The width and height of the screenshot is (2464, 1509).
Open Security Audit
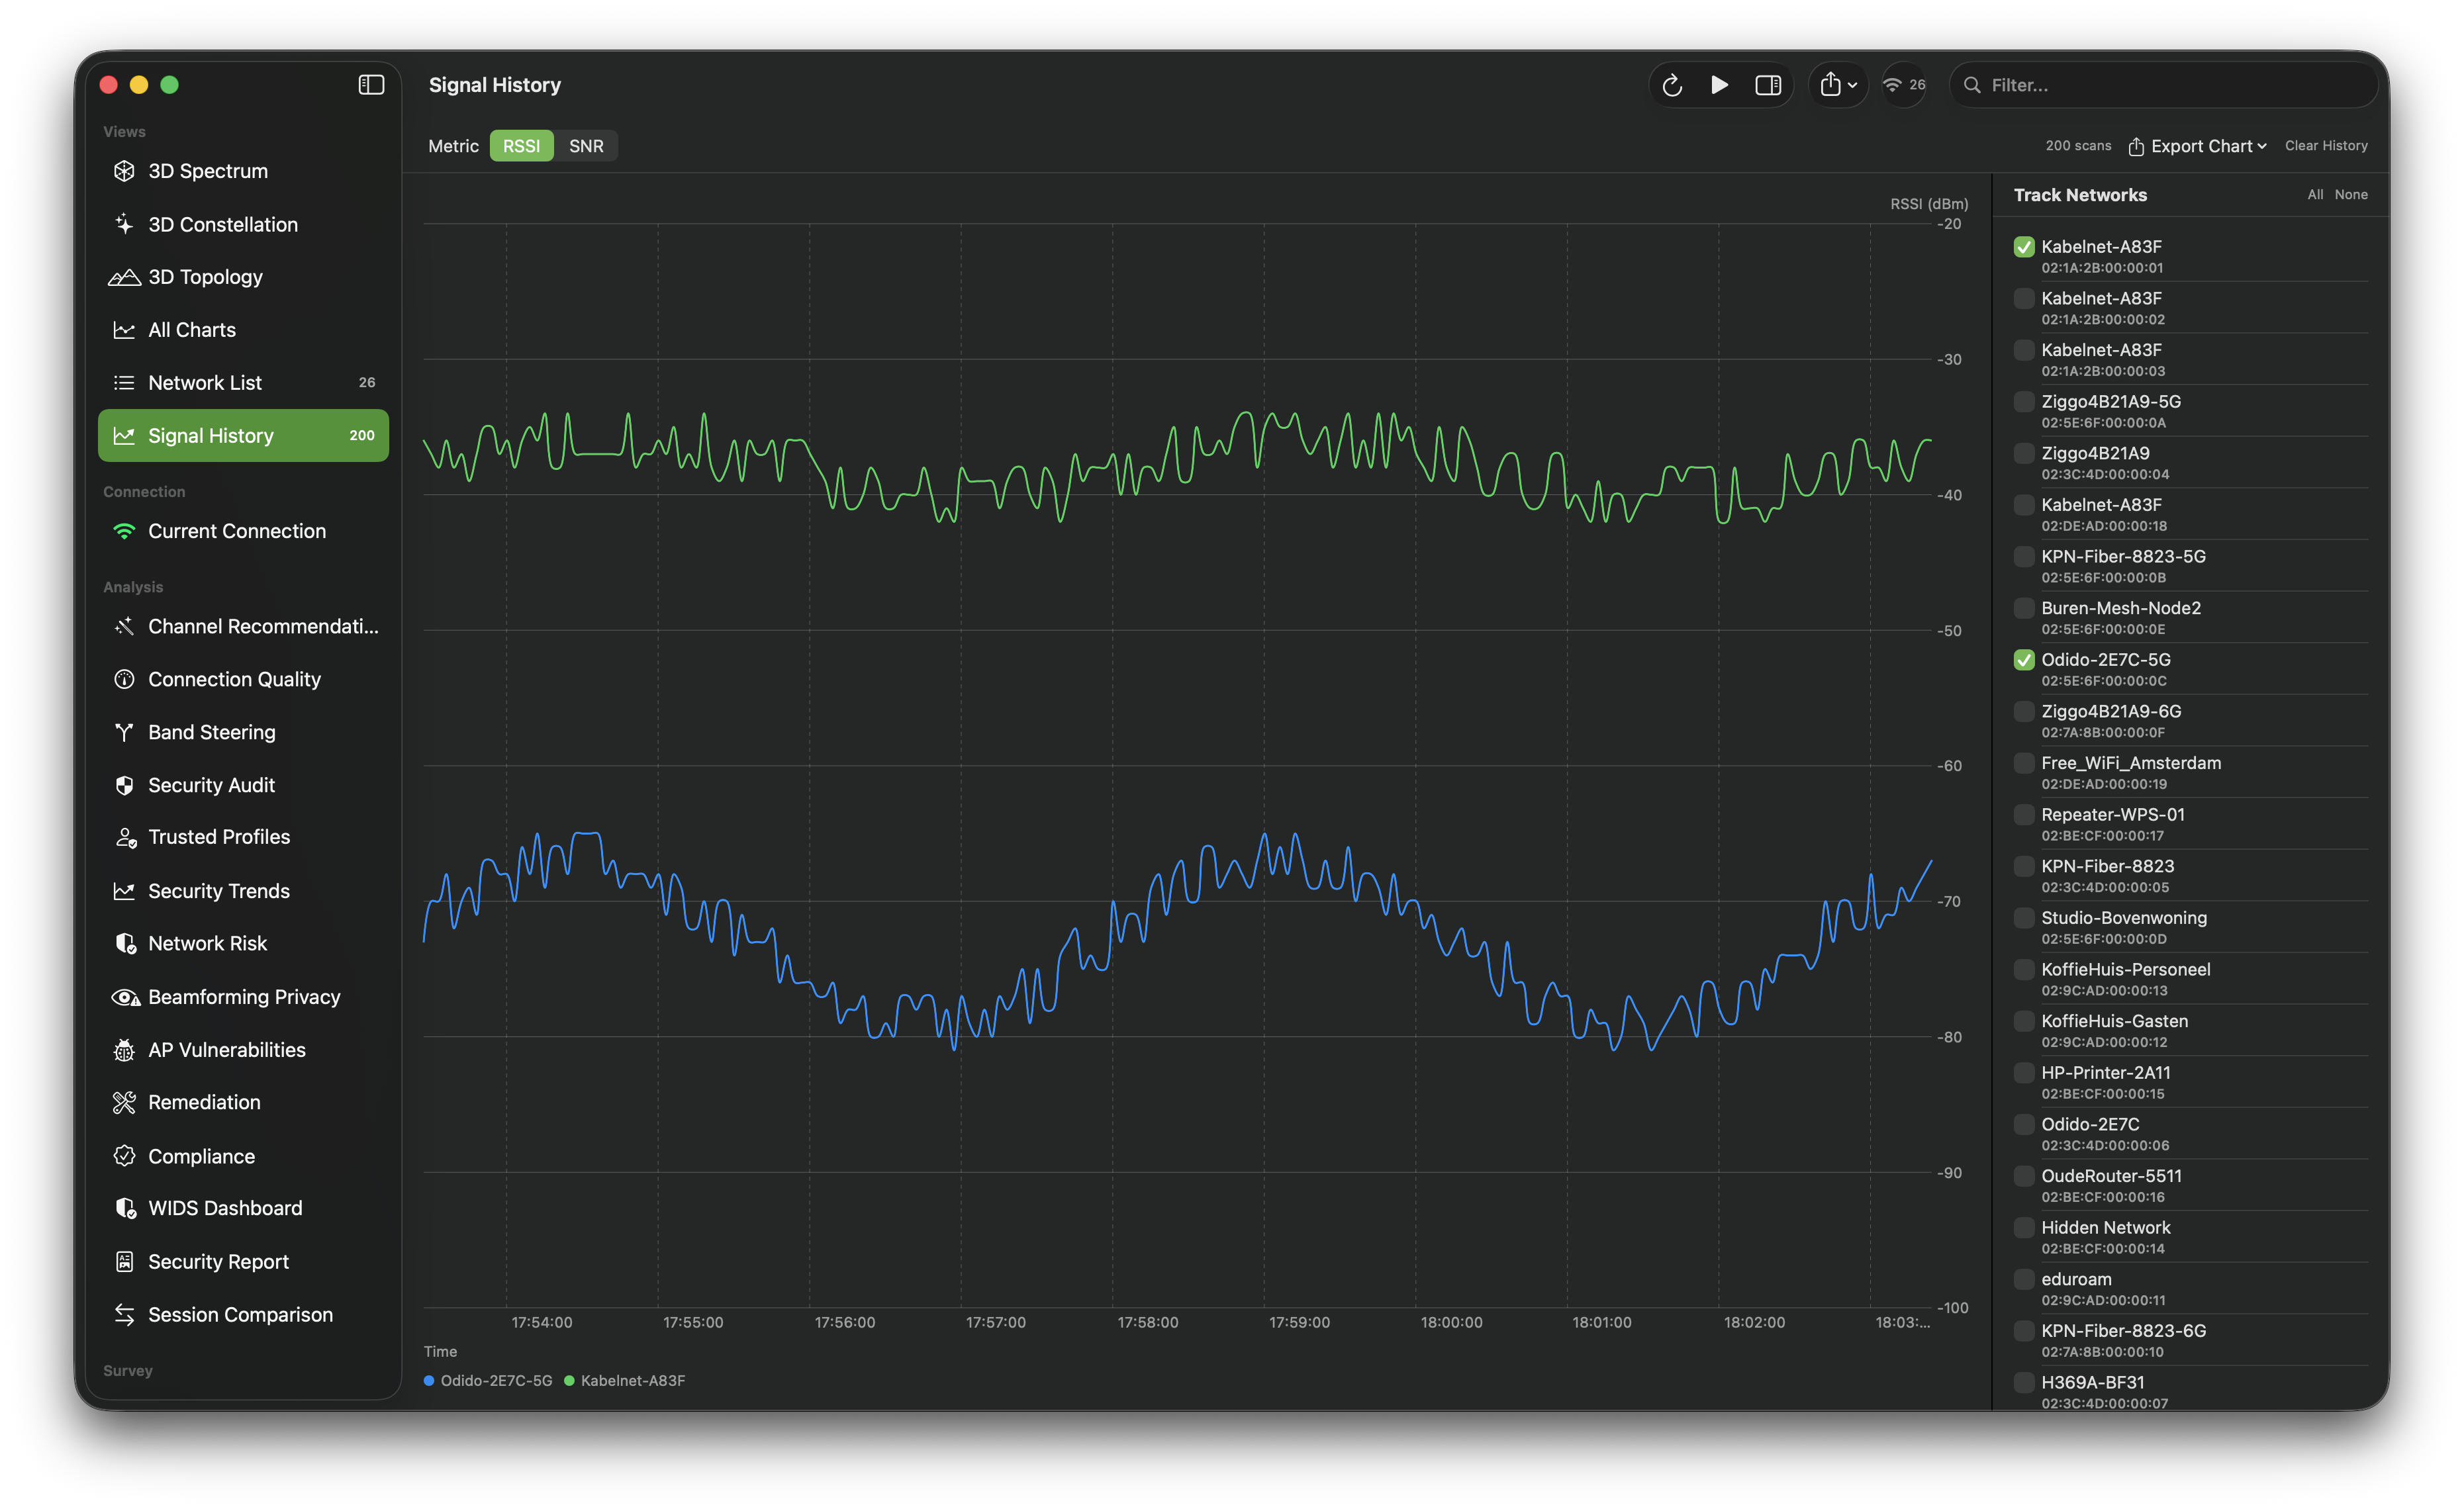pos(243,785)
